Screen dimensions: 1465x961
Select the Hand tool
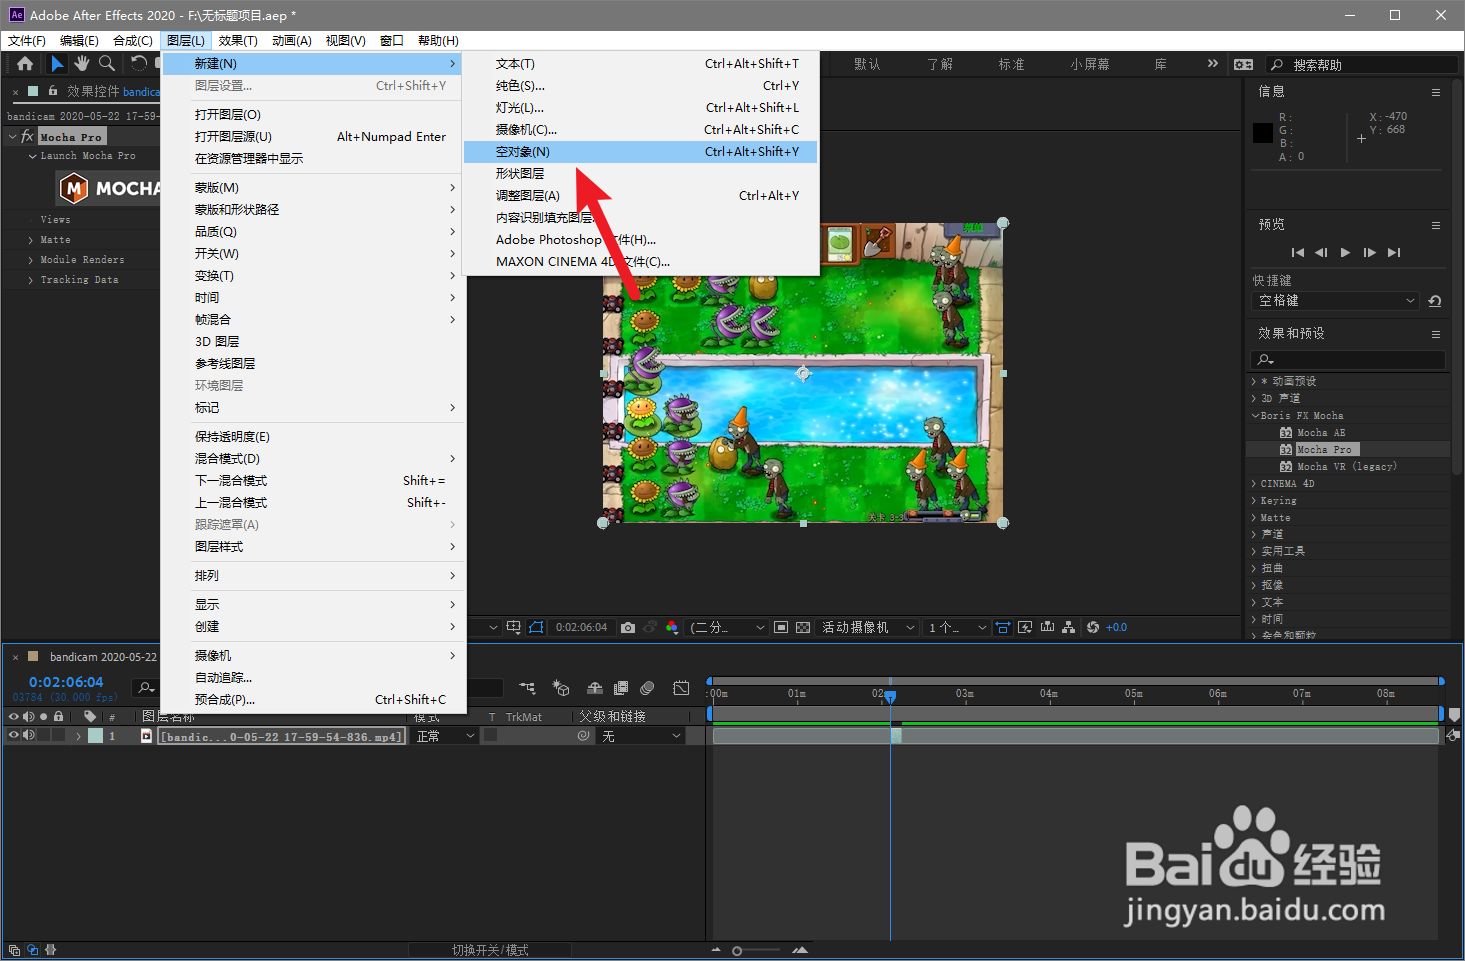pyautogui.click(x=81, y=64)
